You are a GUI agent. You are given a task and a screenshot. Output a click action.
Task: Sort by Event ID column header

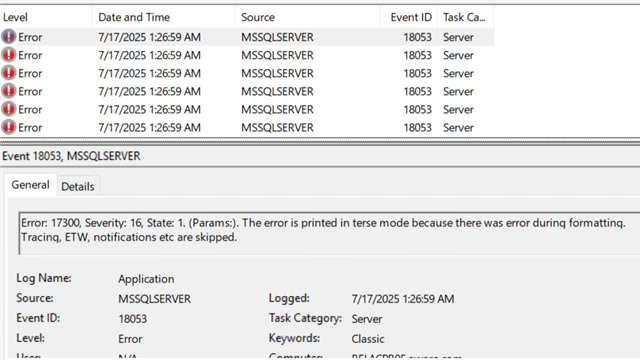[x=409, y=17]
